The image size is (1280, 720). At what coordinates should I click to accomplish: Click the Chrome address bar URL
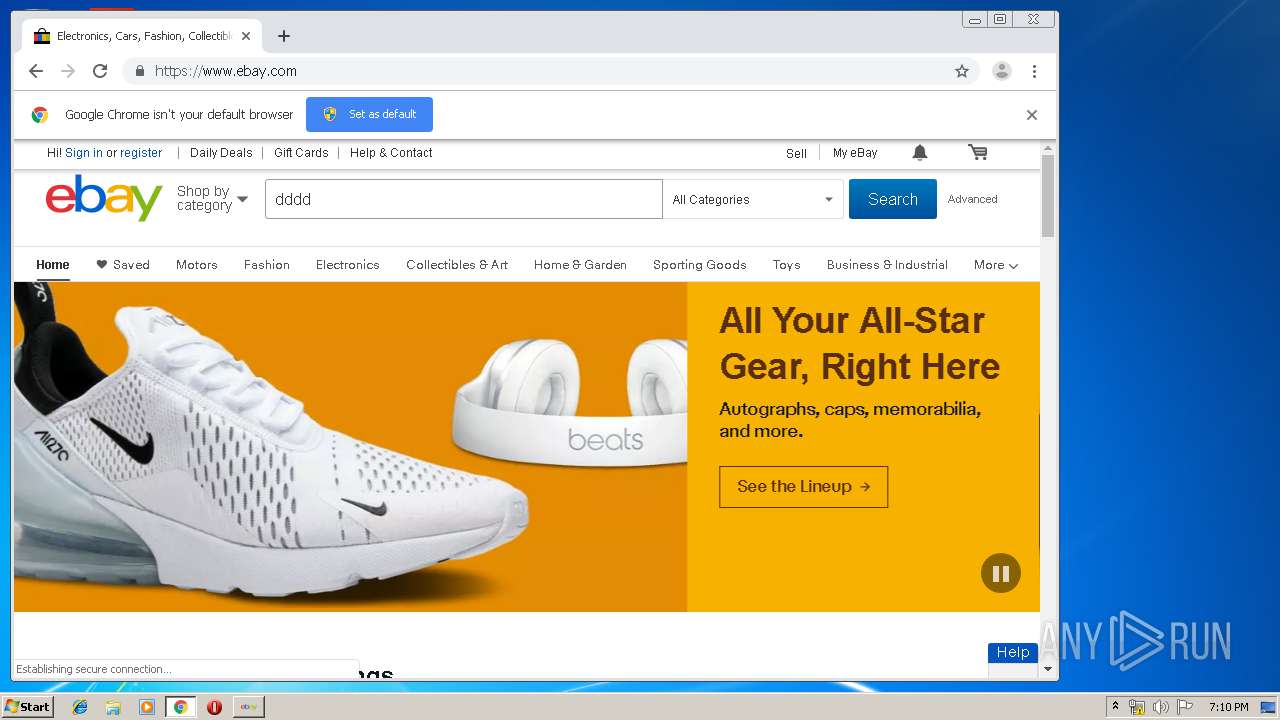pos(226,71)
